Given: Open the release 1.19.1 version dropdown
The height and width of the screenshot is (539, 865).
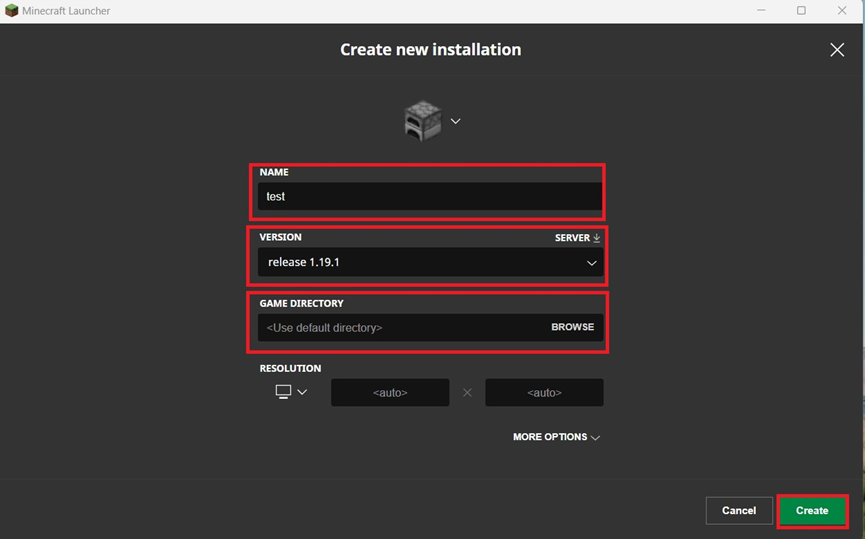Looking at the screenshot, I should tap(430, 262).
